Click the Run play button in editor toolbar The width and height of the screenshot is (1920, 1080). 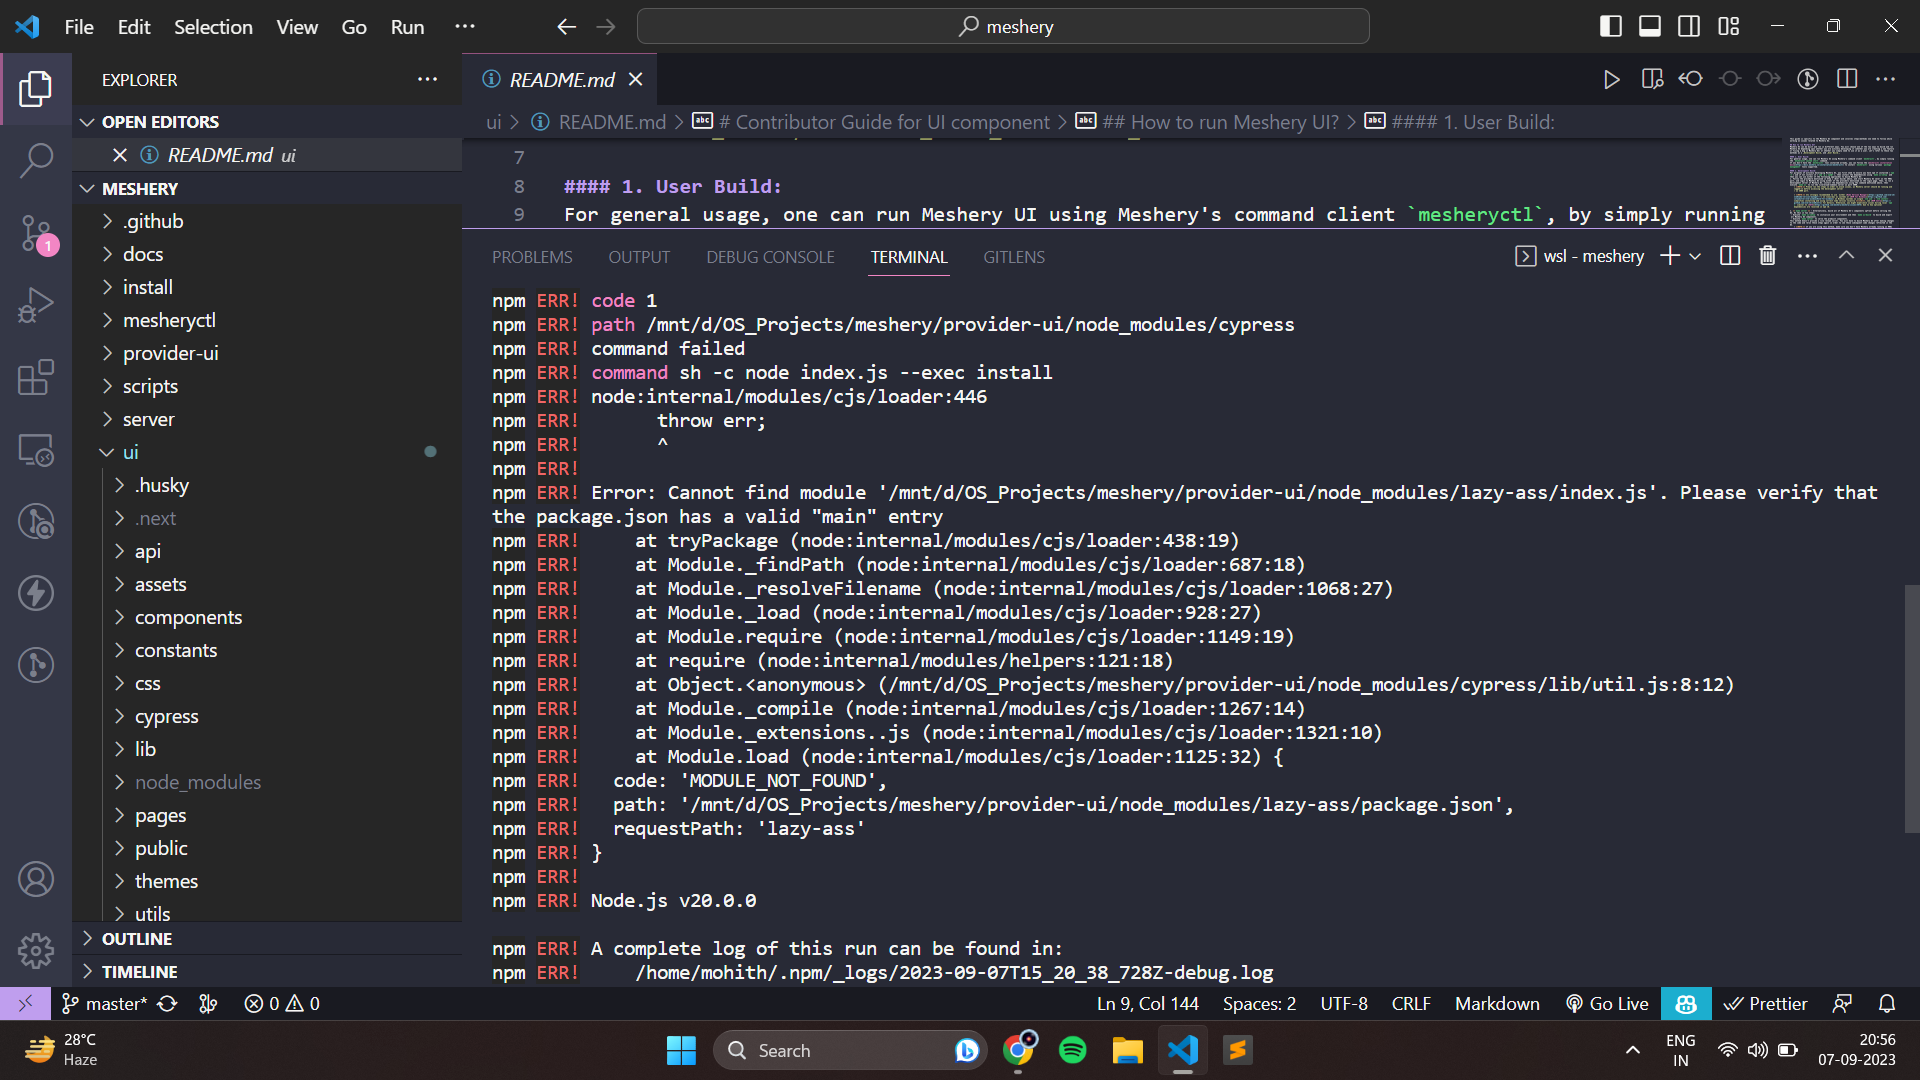point(1611,80)
